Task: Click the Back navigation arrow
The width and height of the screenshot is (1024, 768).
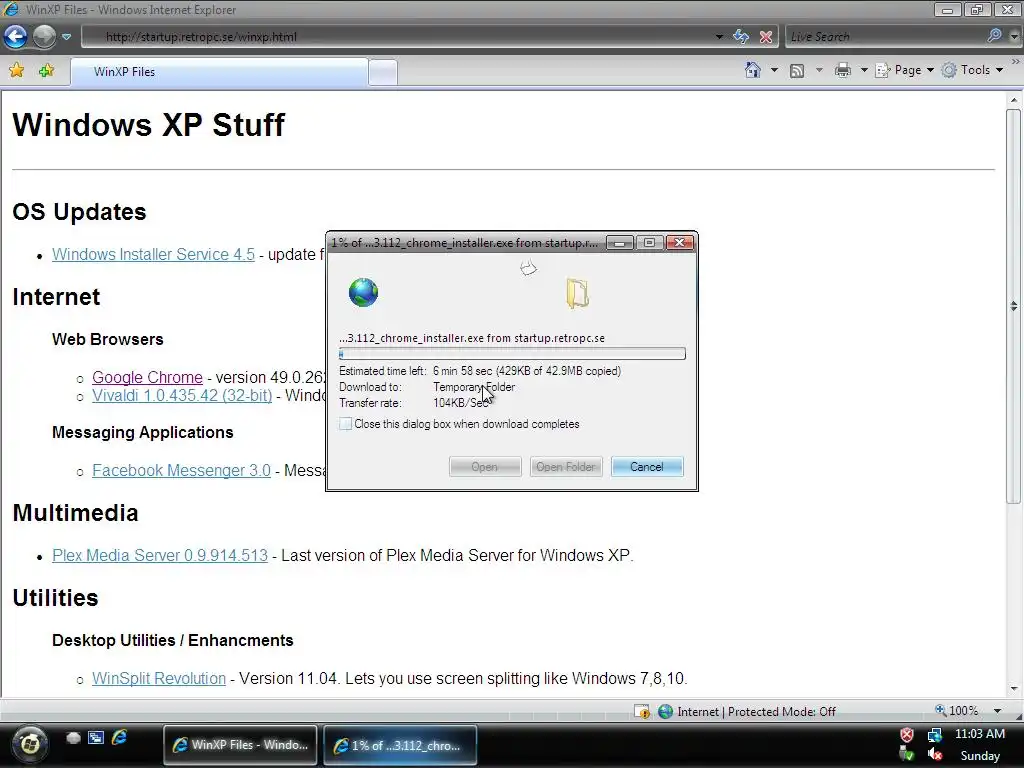Action: 16,37
